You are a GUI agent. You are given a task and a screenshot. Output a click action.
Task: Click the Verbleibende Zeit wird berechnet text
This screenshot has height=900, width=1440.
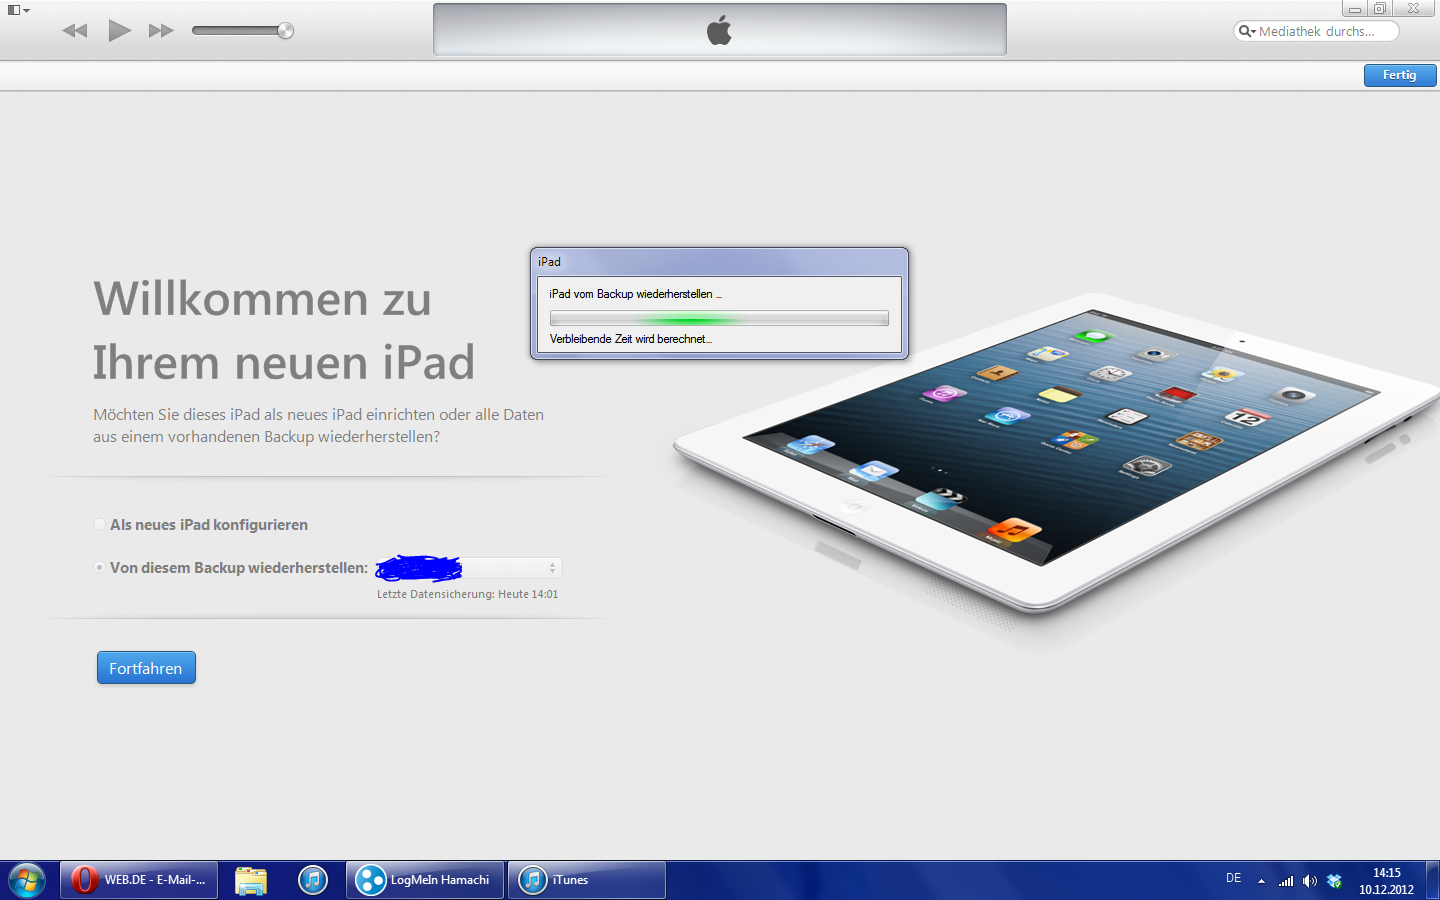(x=631, y=339)
